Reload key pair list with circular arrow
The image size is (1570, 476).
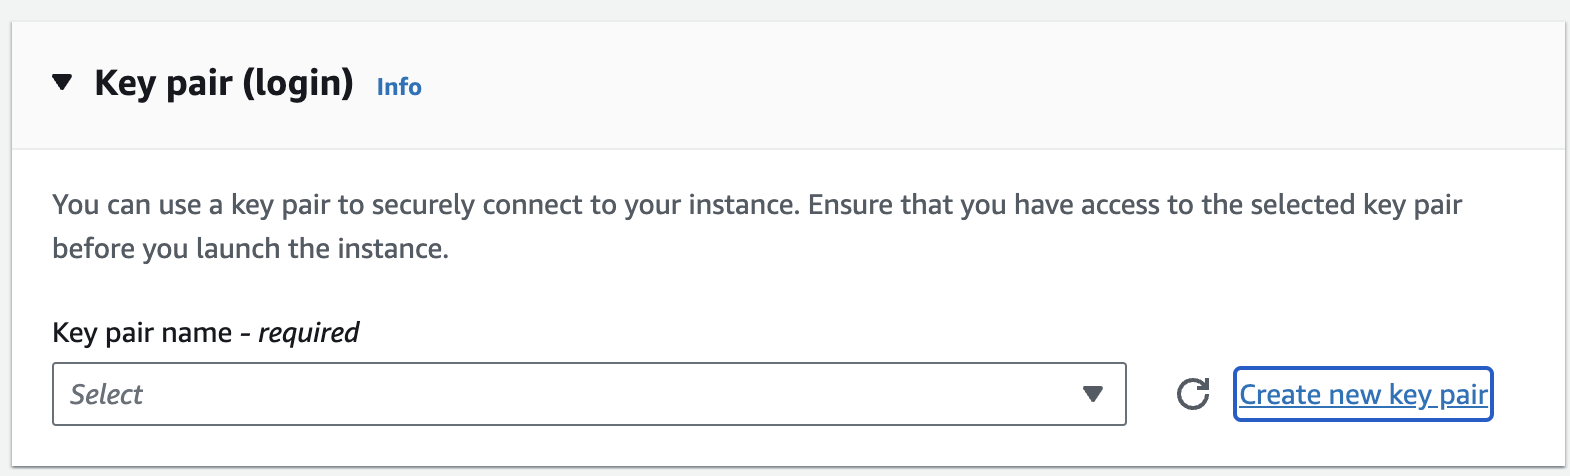(x=1192, y=394)
